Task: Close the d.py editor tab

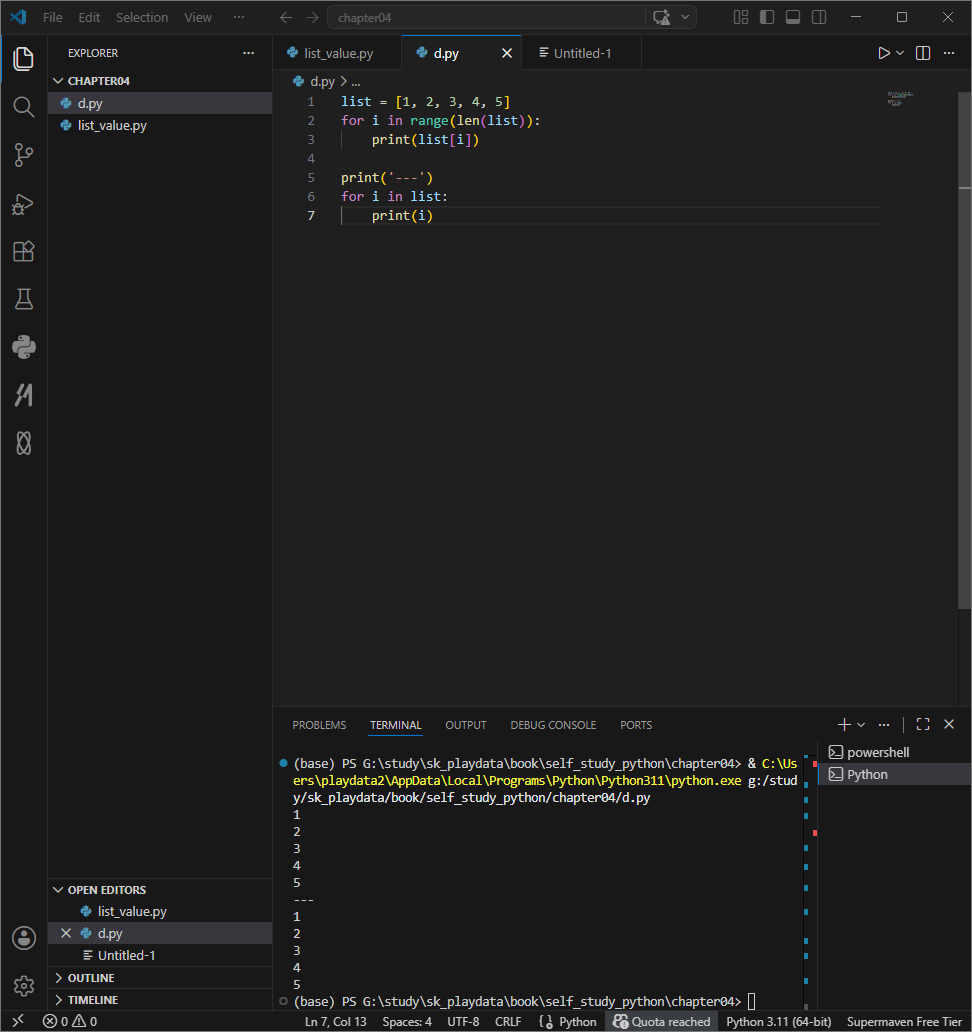Action: point(507,53)
